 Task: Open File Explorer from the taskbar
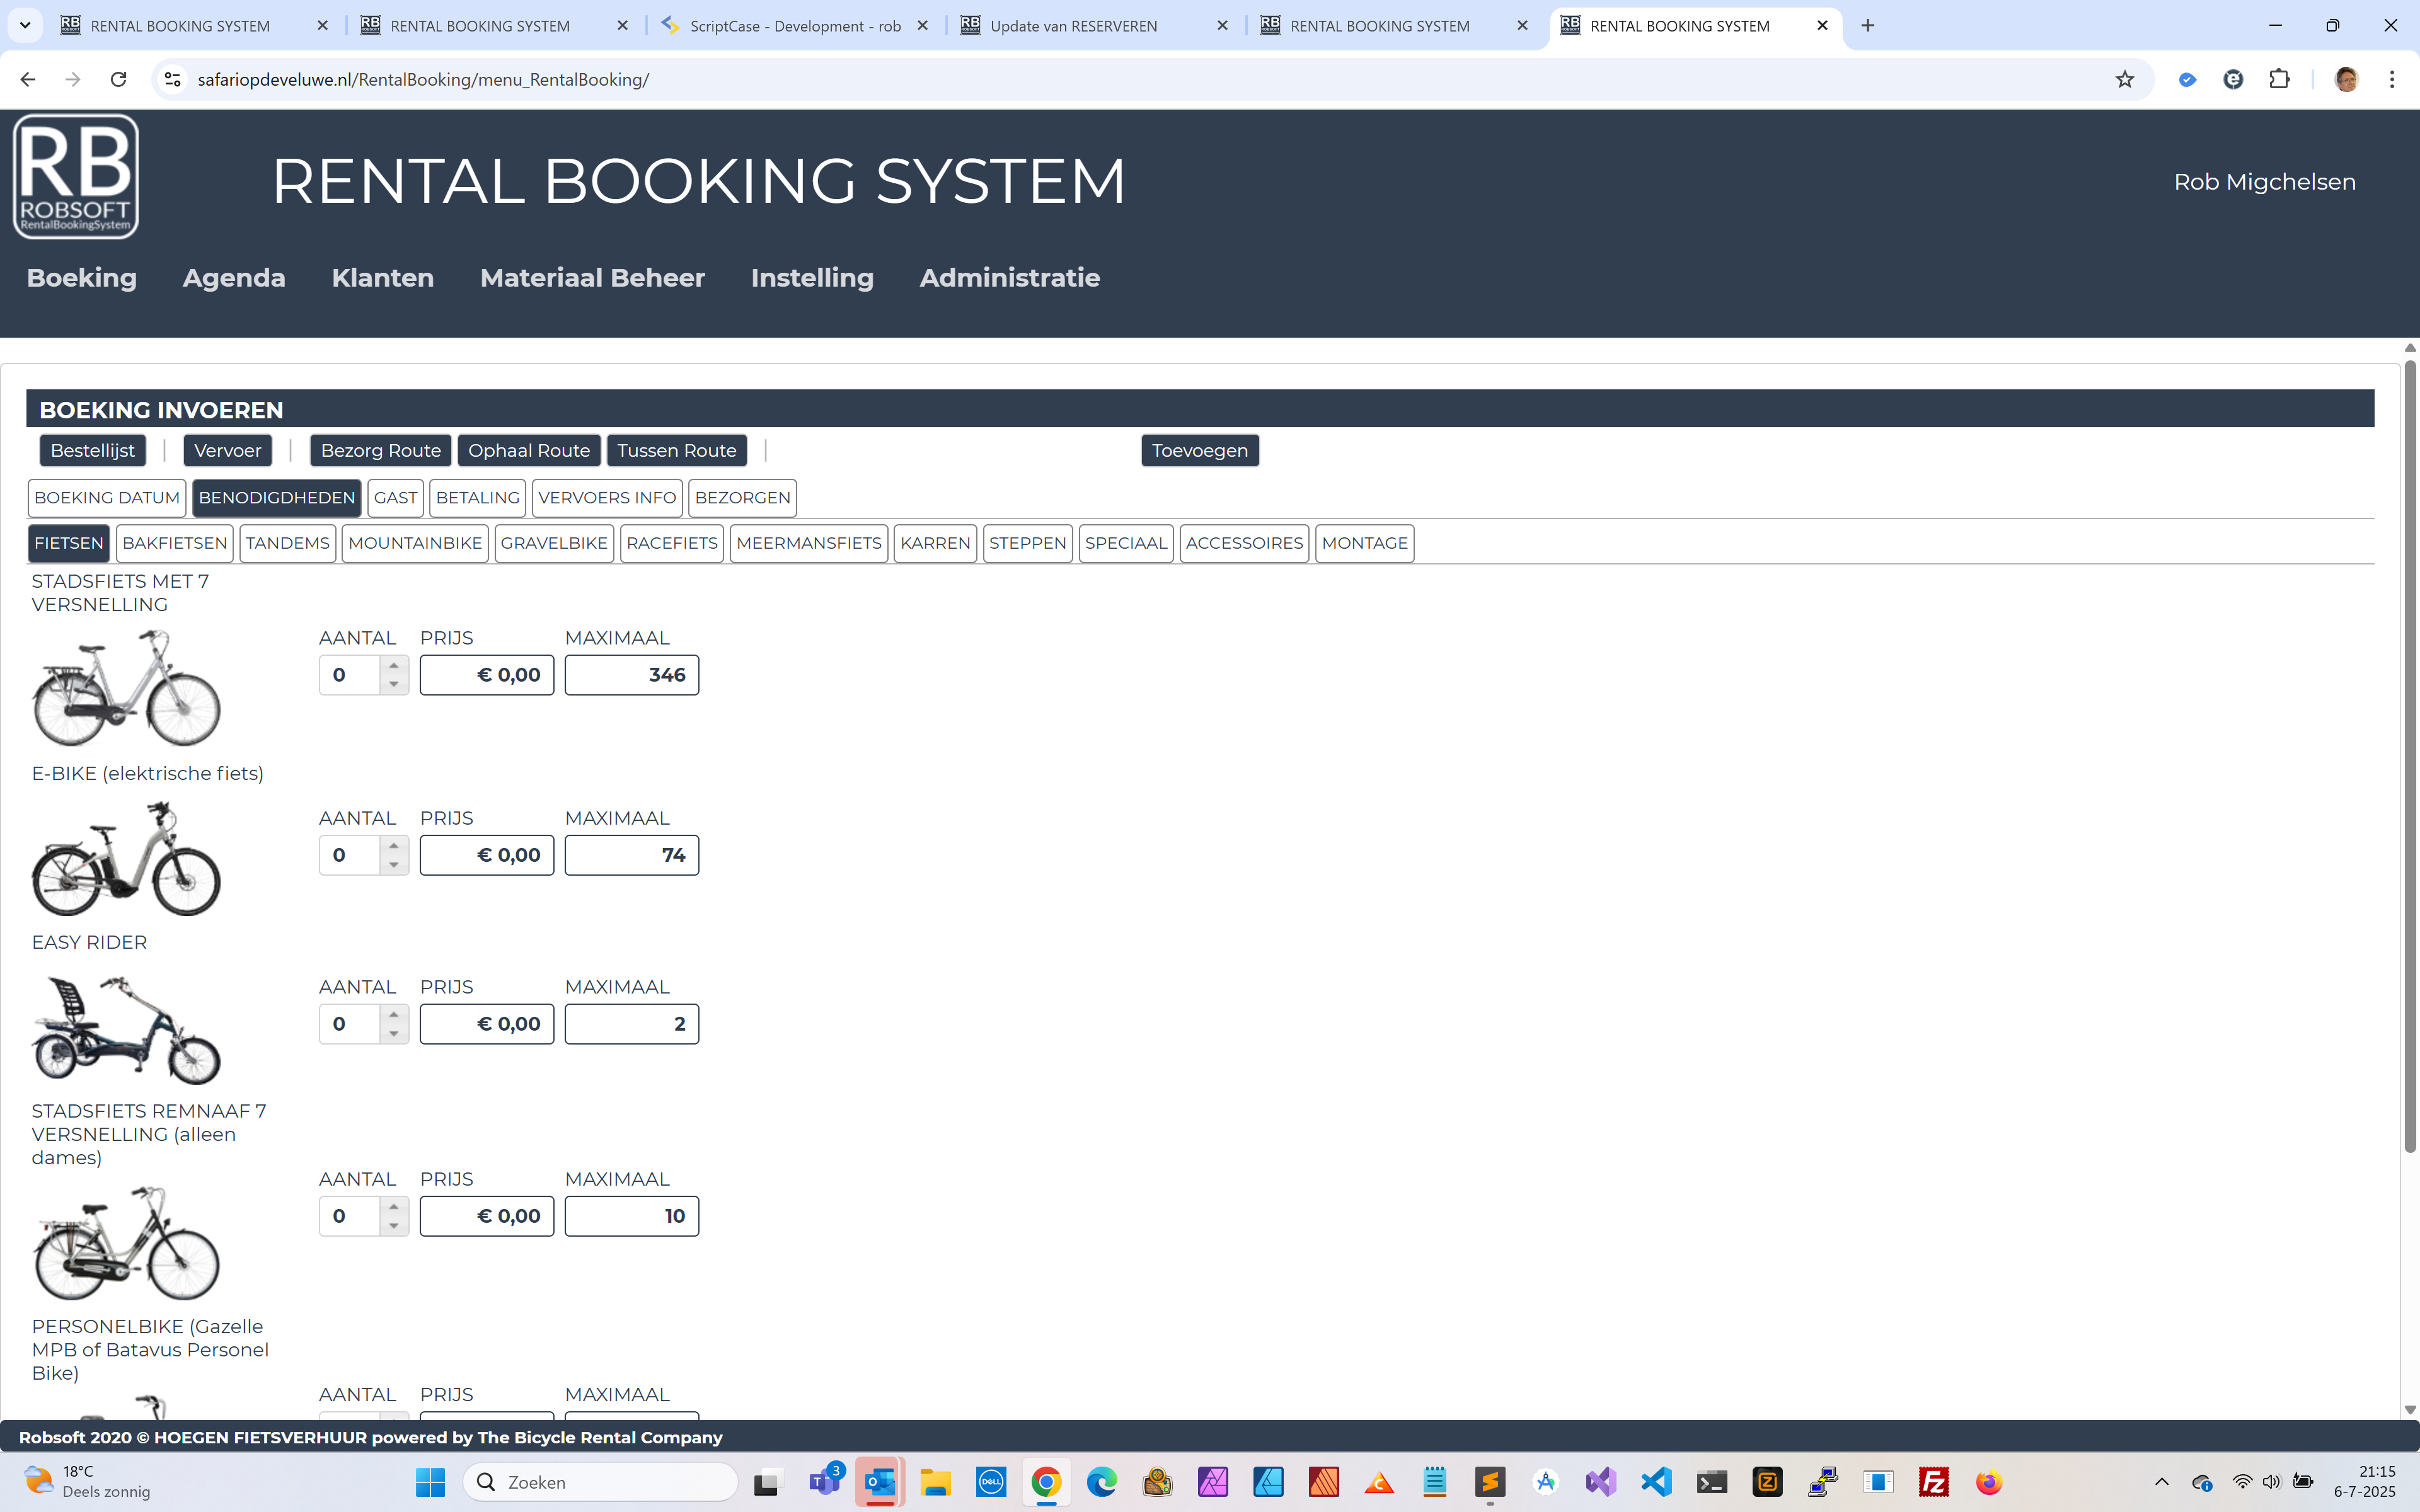(936, 1482)
